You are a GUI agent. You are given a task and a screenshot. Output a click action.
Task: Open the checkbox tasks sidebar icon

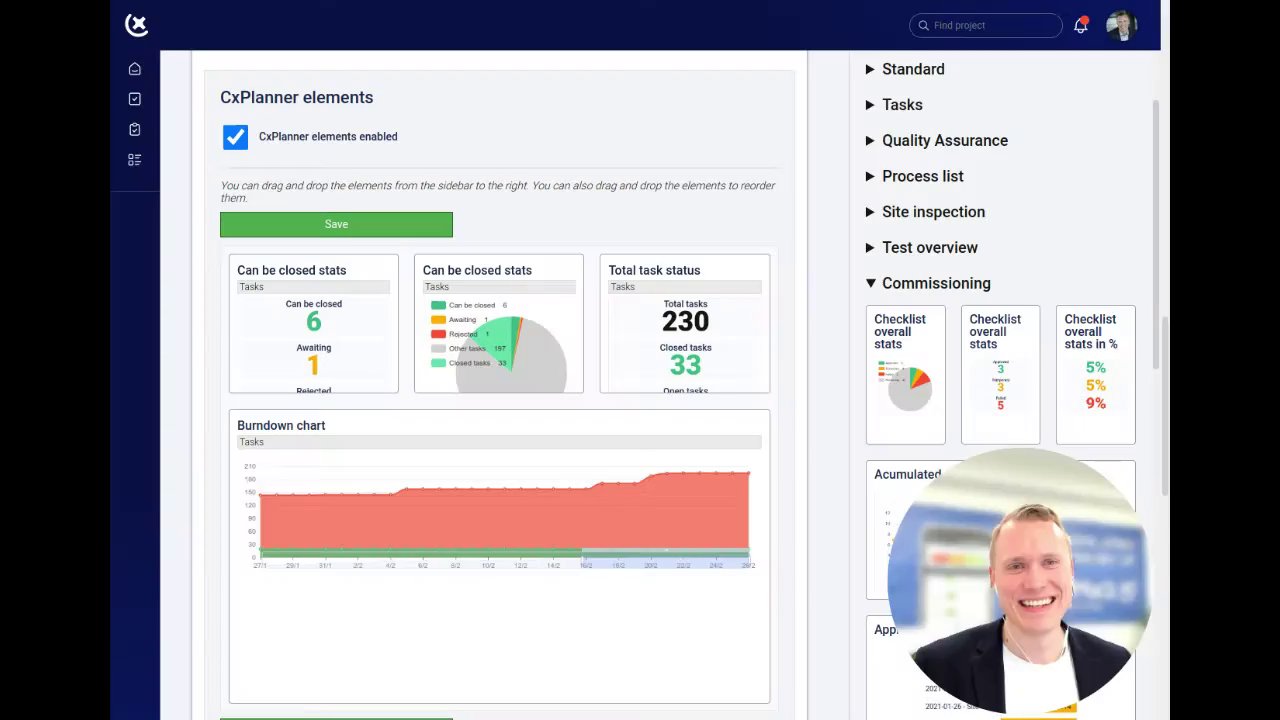coord(135,99)
